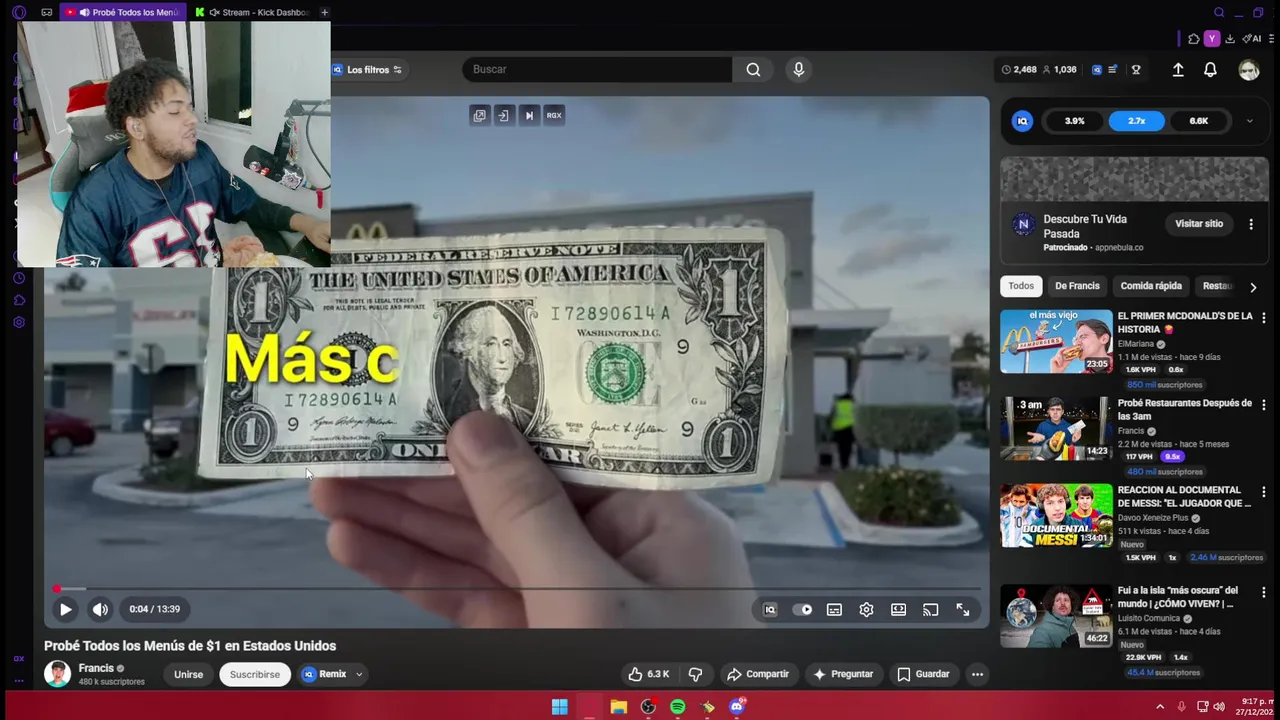The image size is (1280, 720).
Task: Click the vidIQ menu icon in the header
Action: pyautogui.click(x=1097, y=70)
